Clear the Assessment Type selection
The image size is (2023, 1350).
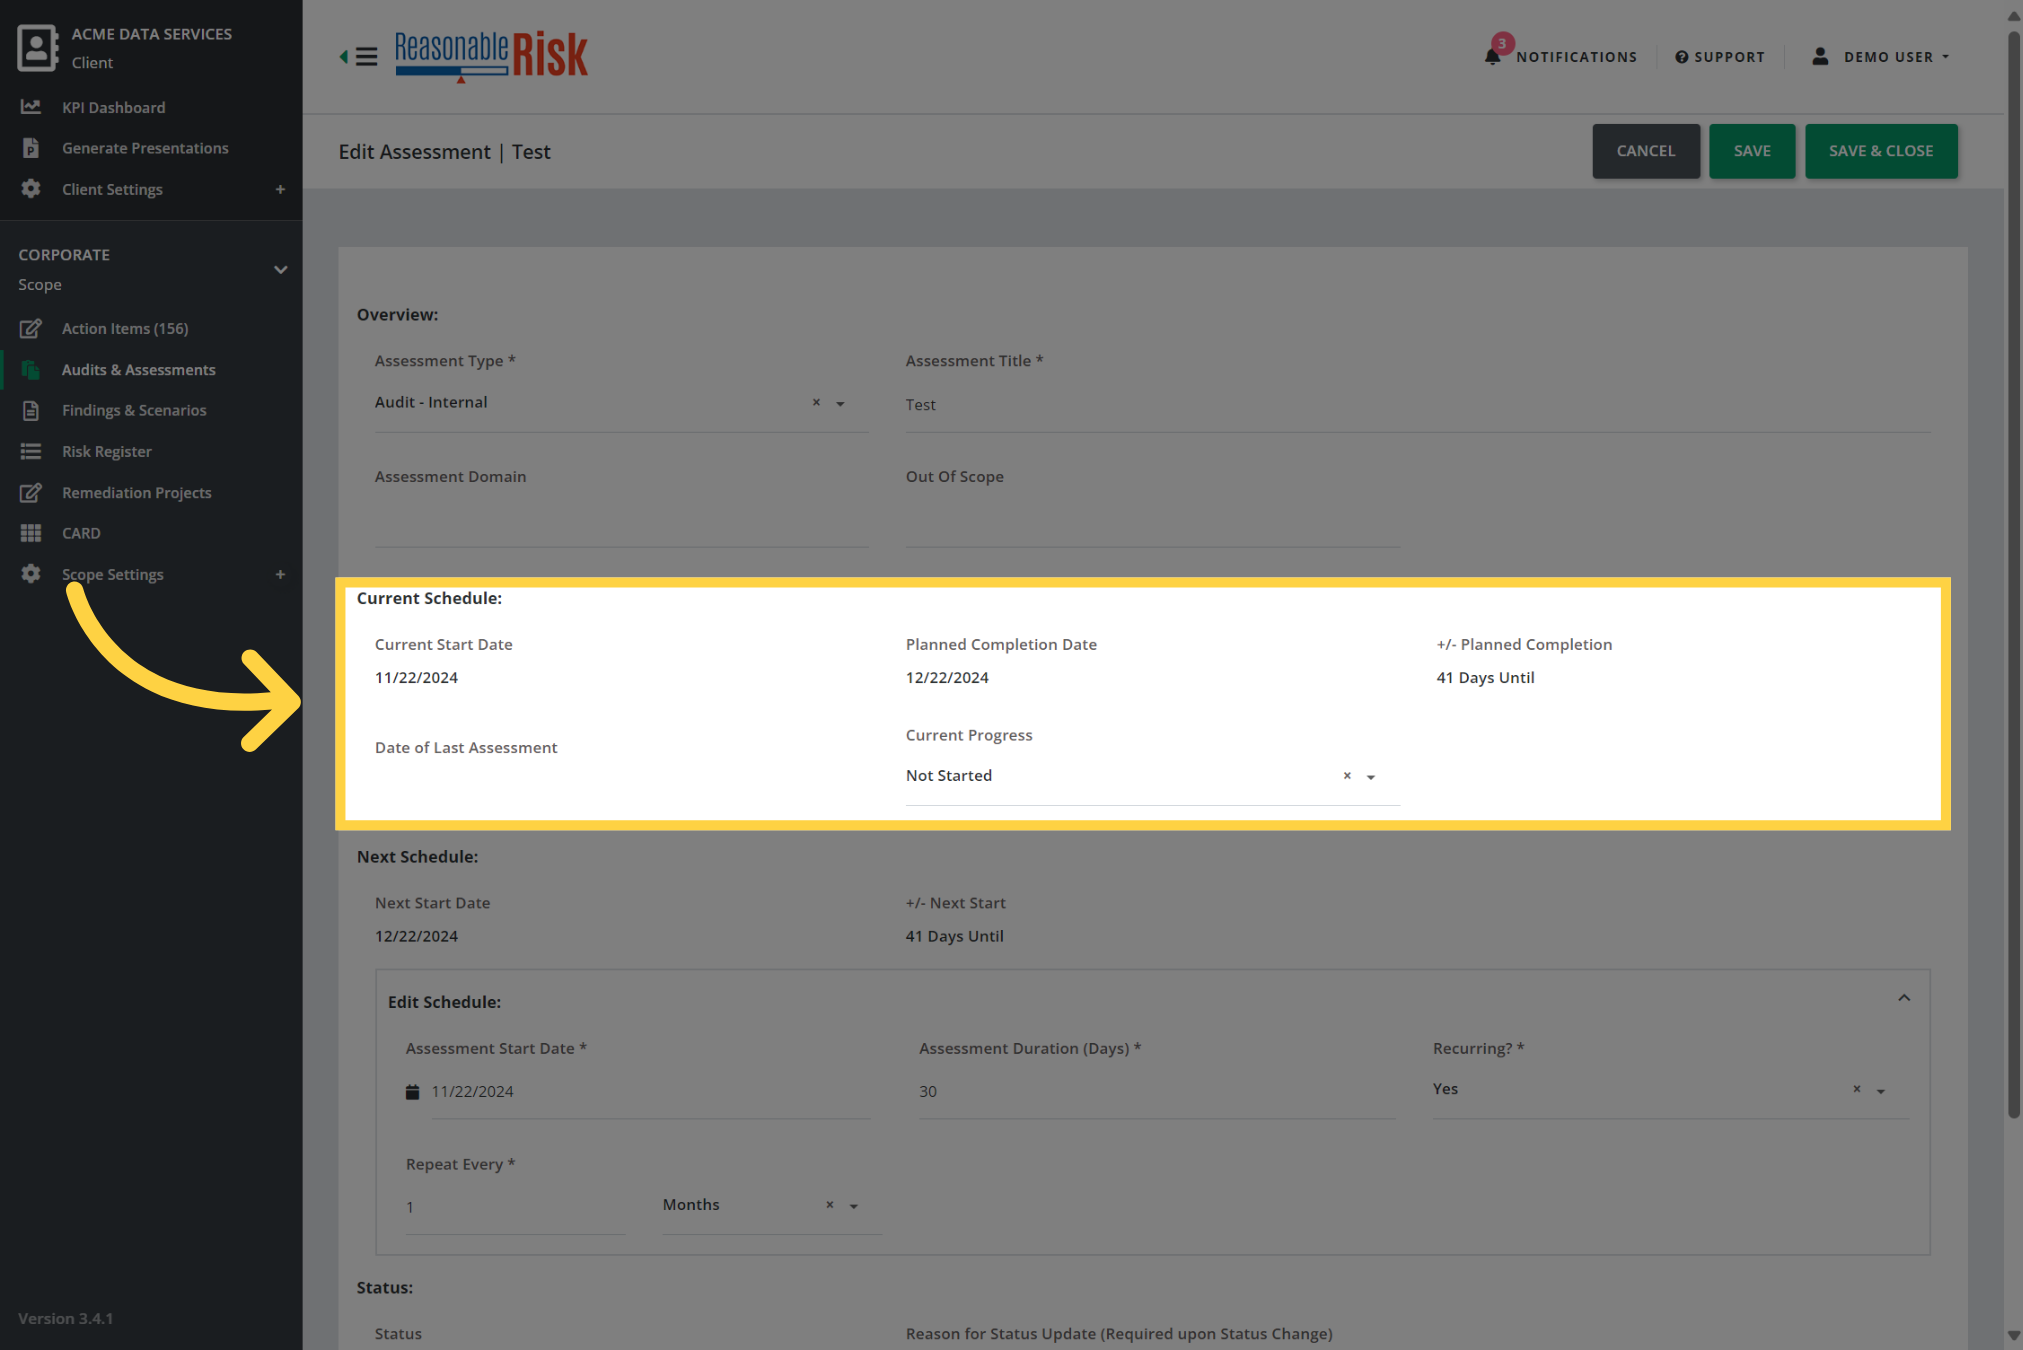816,402
